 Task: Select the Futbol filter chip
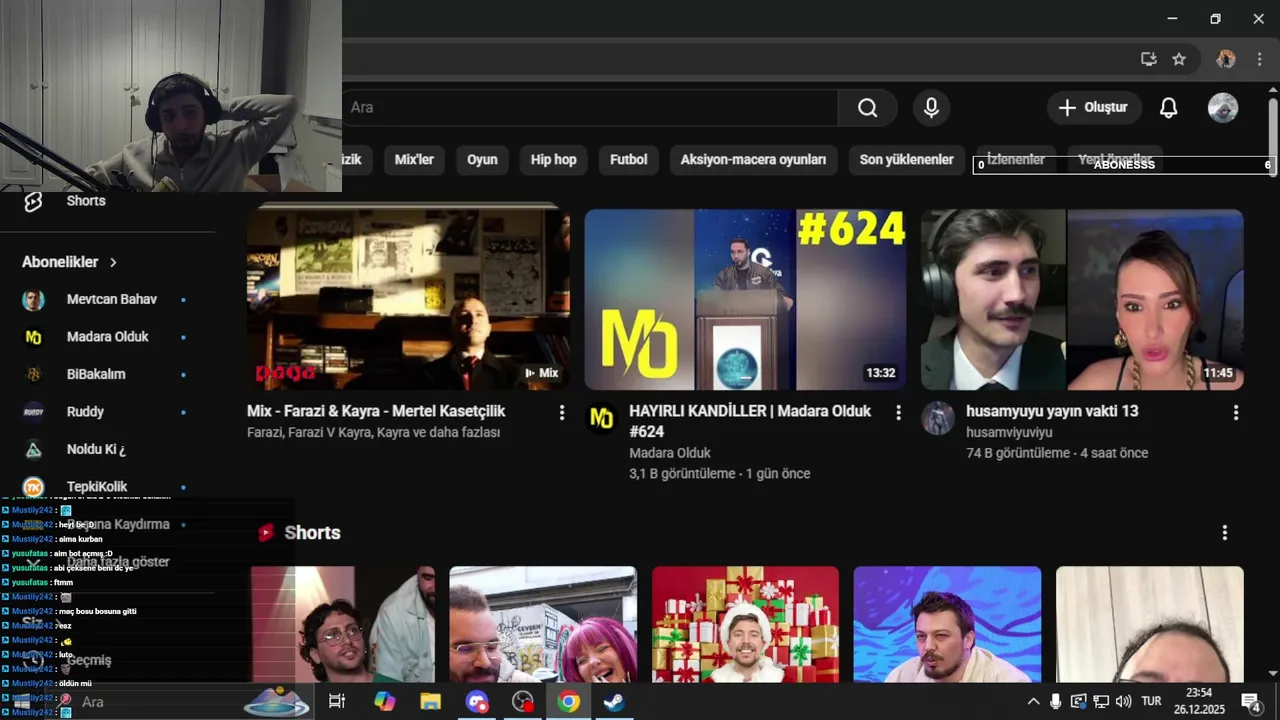point(629,160)
